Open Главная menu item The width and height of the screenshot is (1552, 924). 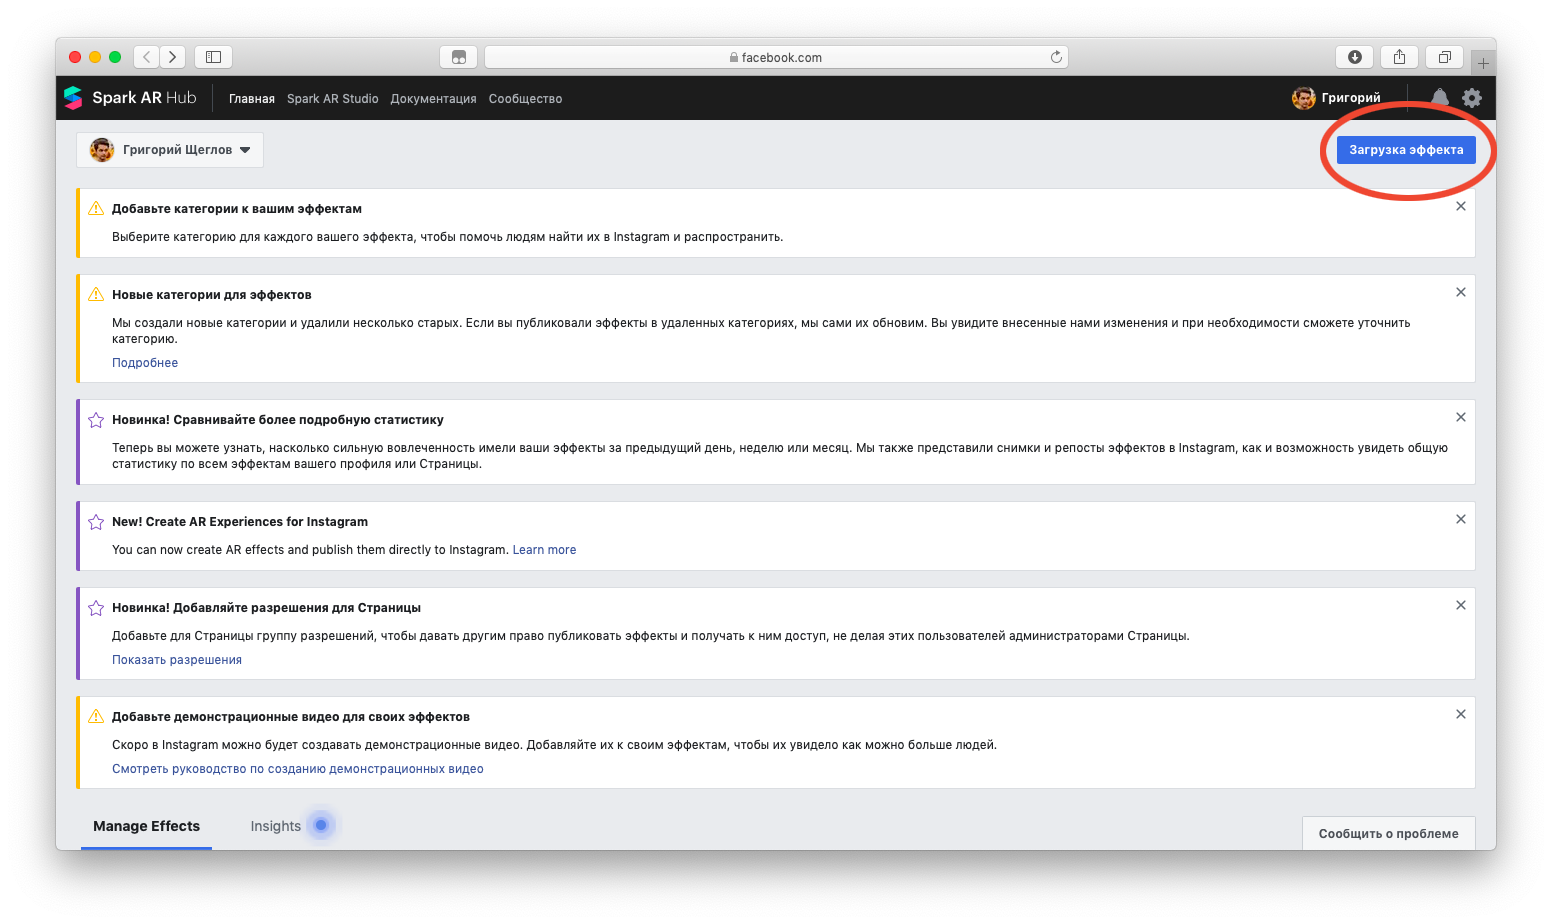252,99
